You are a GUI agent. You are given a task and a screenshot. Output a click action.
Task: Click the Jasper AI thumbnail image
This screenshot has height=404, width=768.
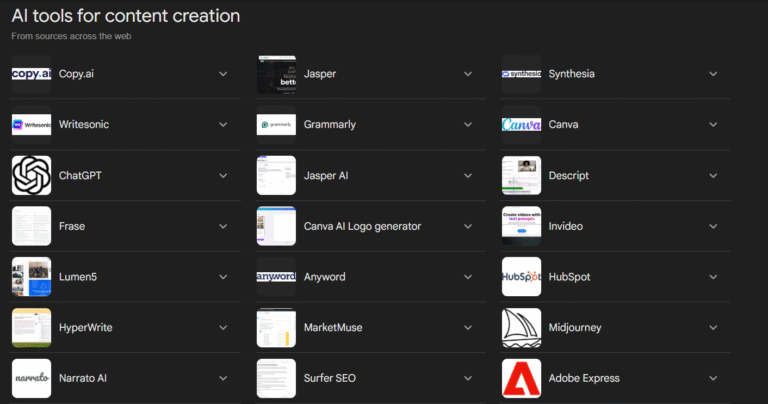[276, 175]
